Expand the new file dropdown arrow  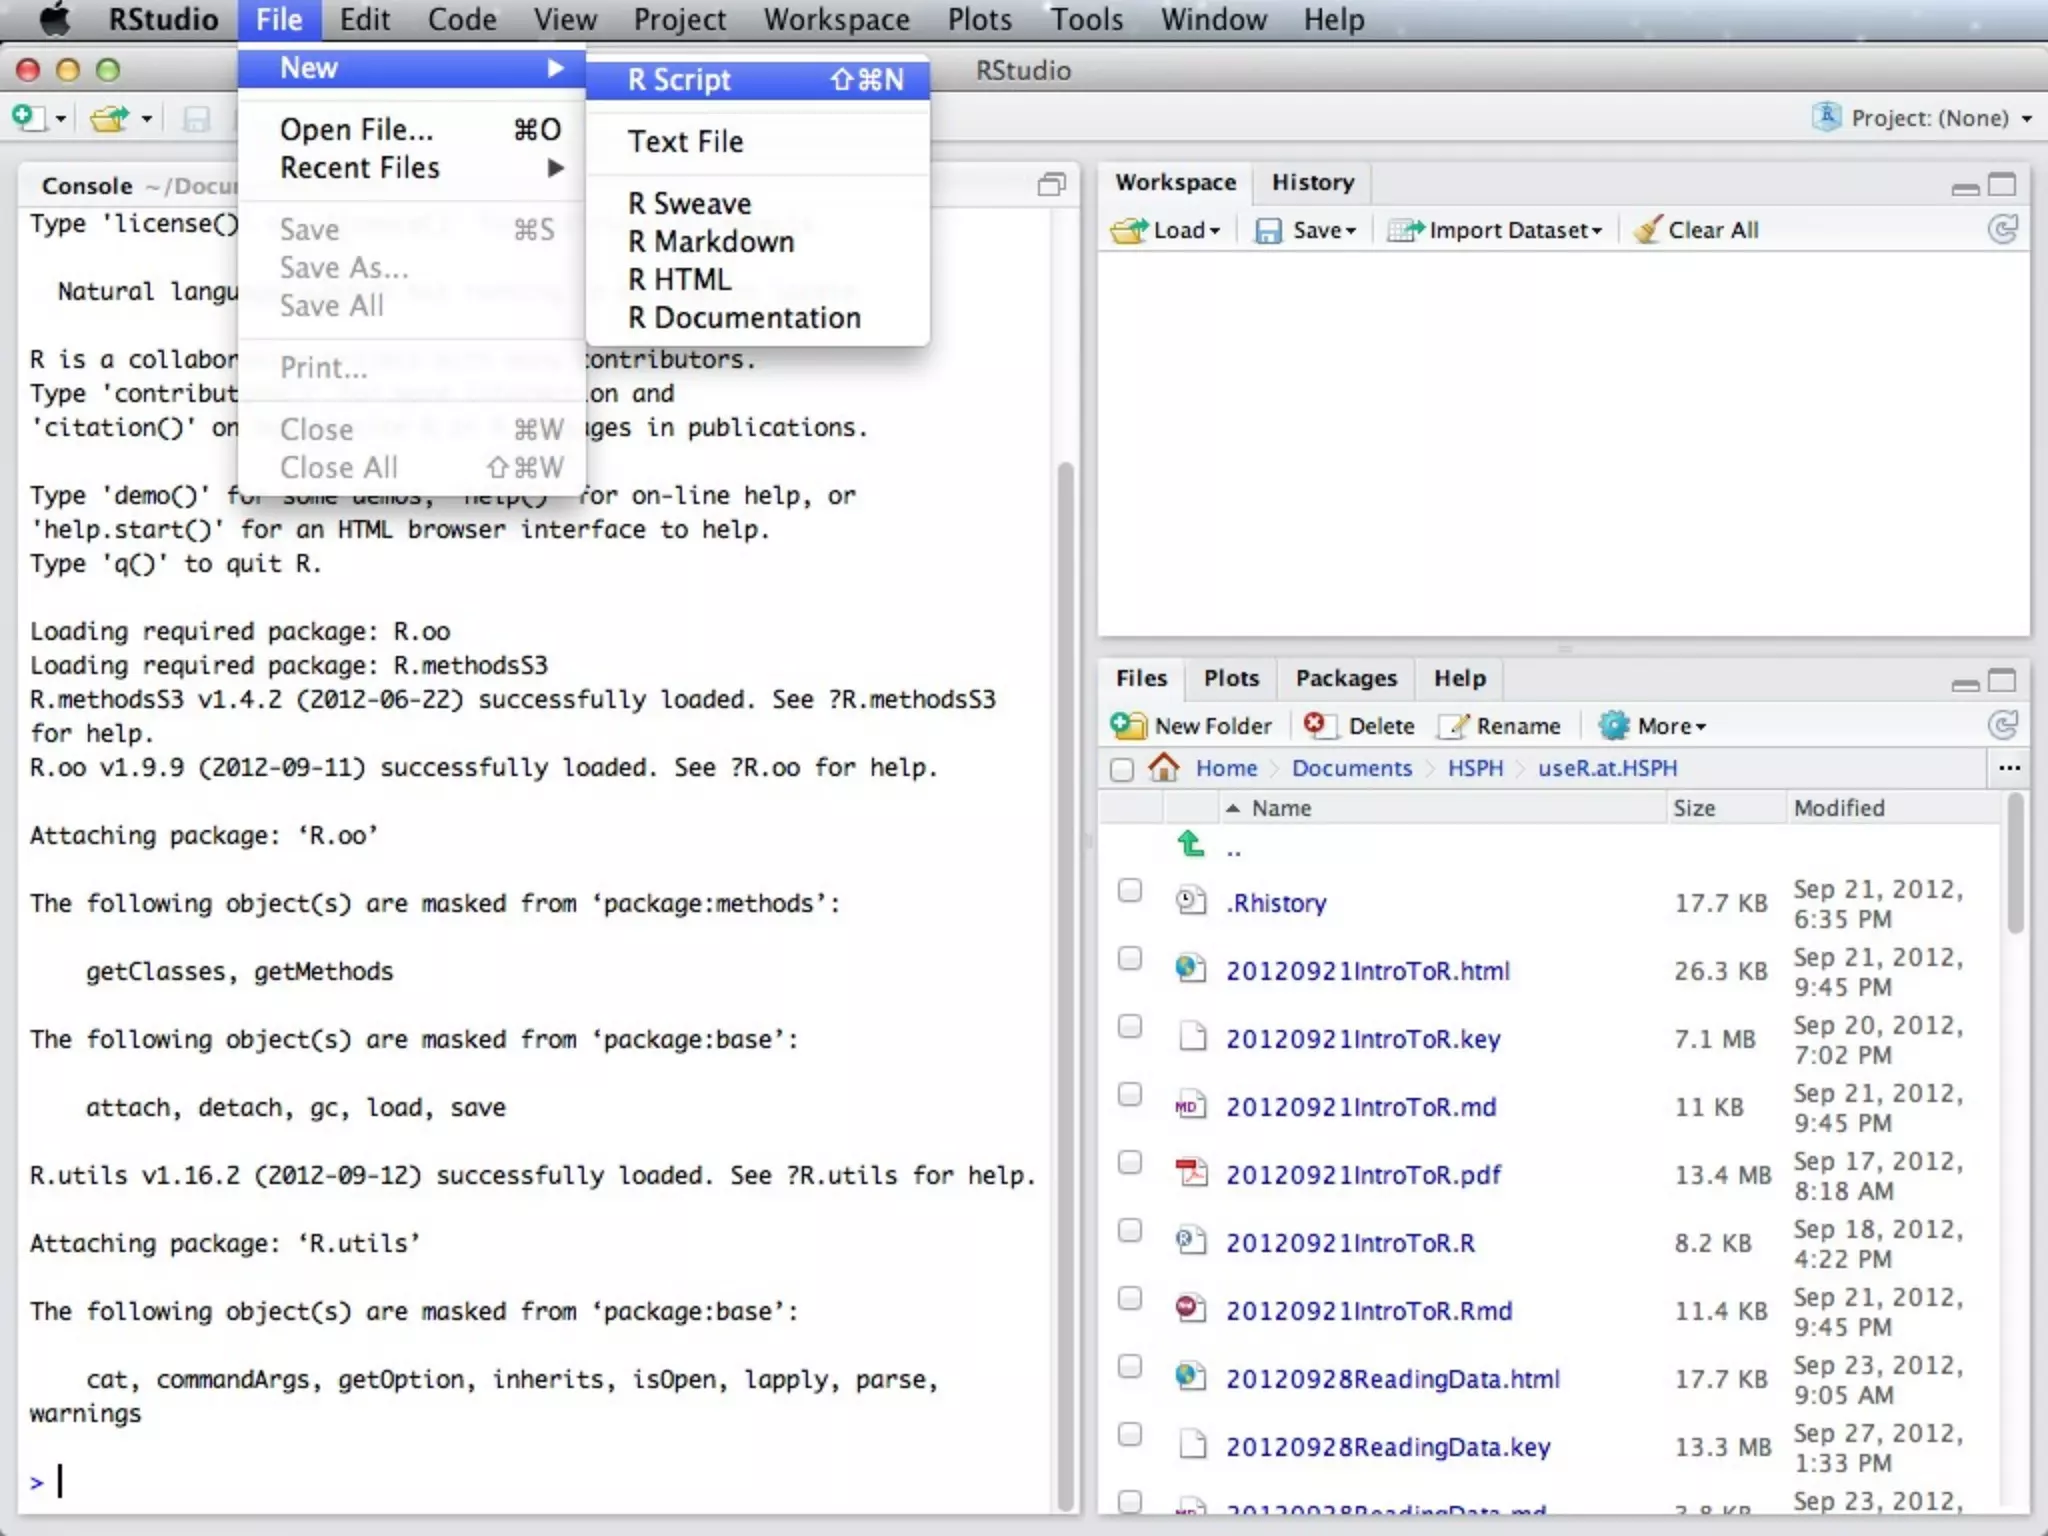point(61,119)
